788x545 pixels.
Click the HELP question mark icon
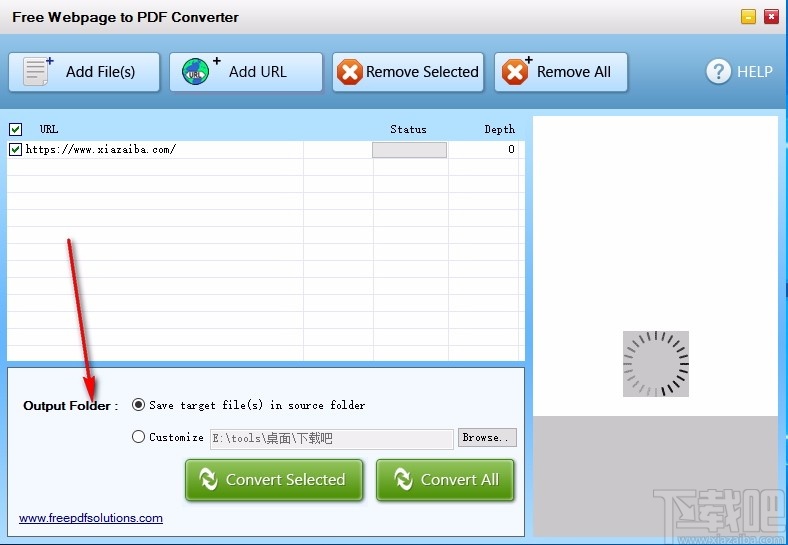[x=719, y=71]
